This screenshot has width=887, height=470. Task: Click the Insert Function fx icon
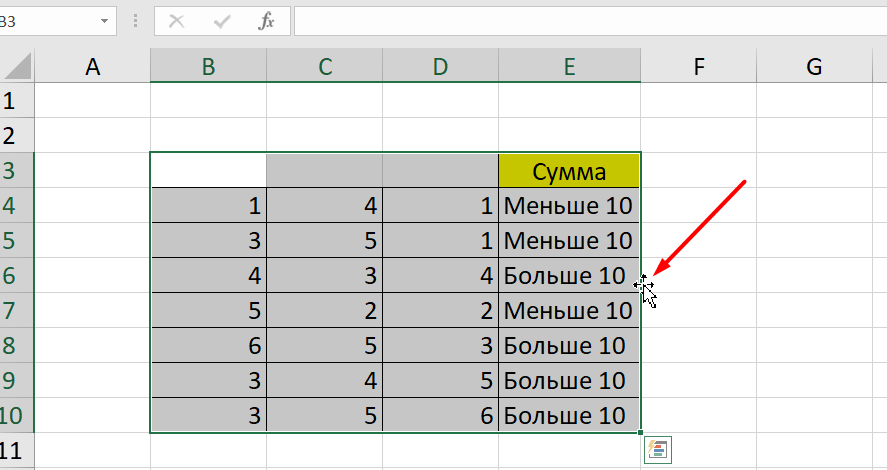coord(266,21)
